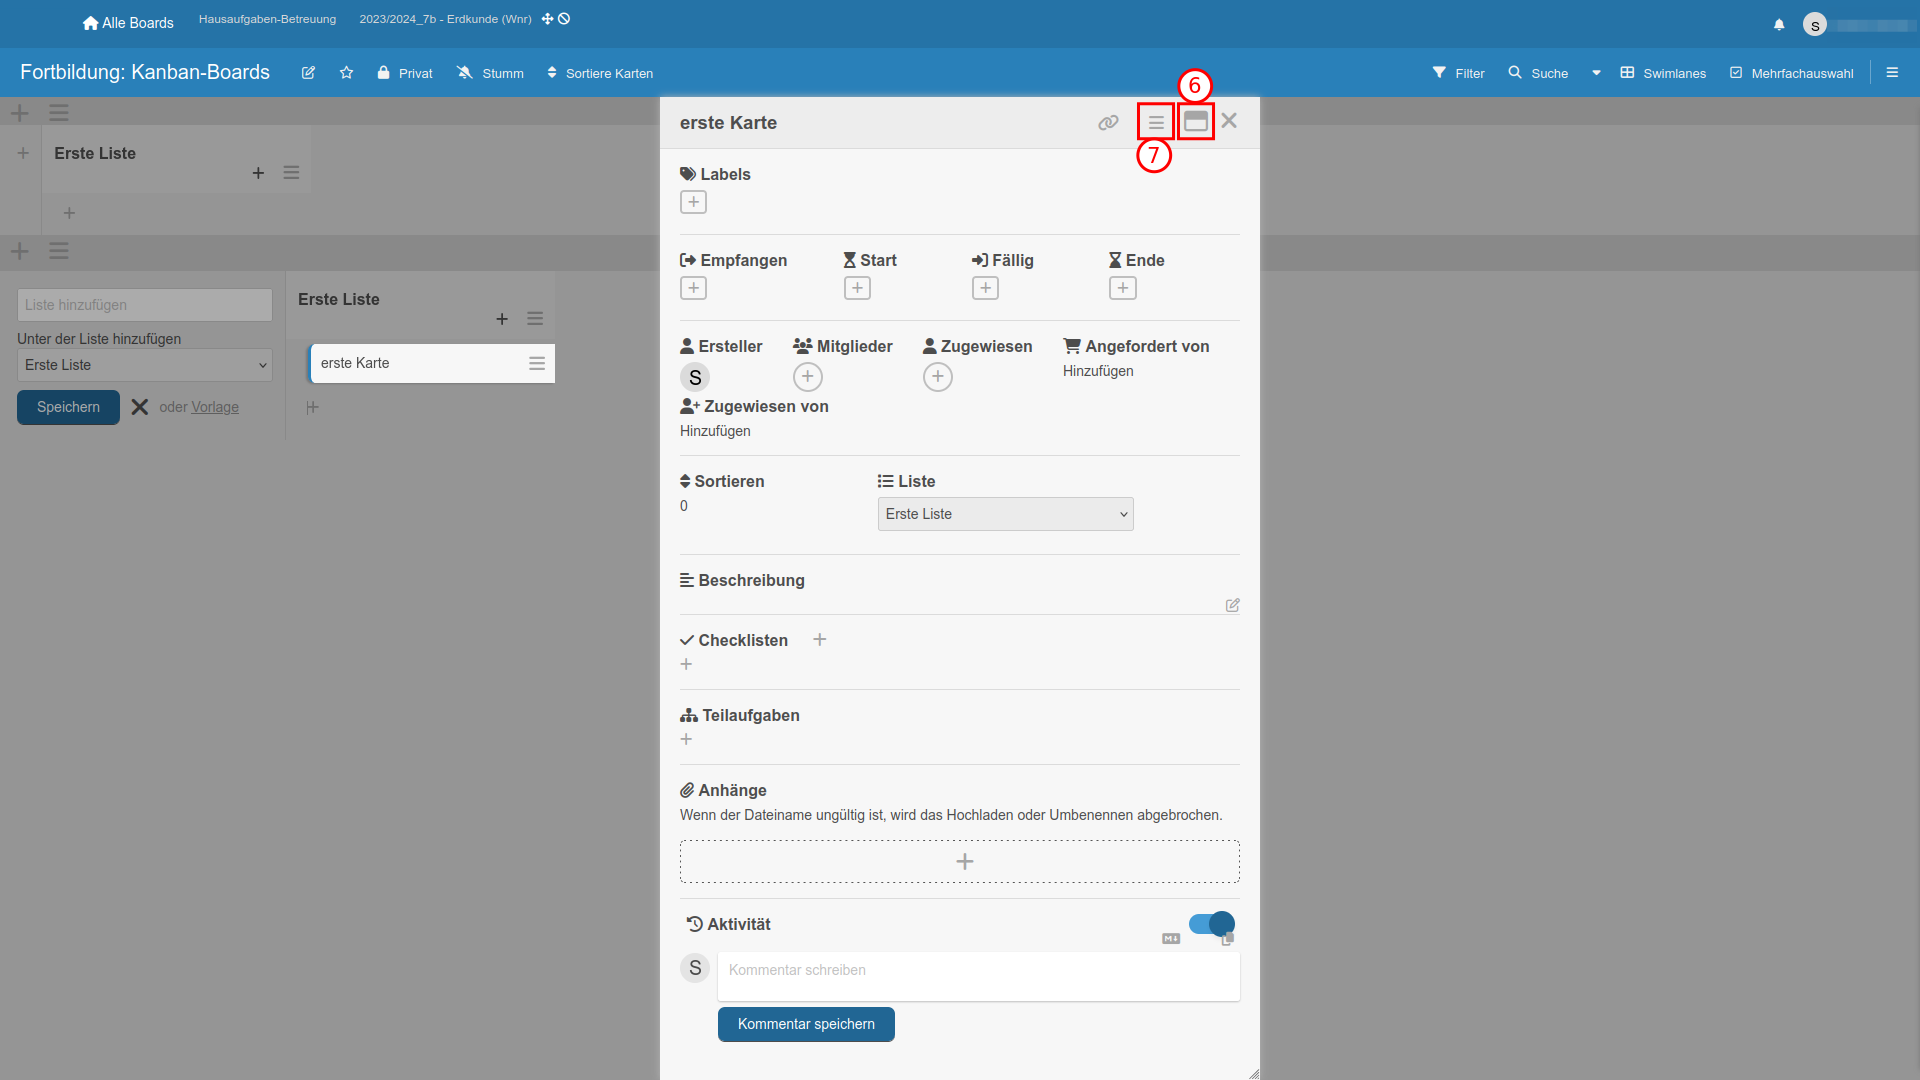Viewport: 1920px width, 1080px height.
Task: Edit the Beschreibung with pencil icon
Action: [x=1232, y=605]
